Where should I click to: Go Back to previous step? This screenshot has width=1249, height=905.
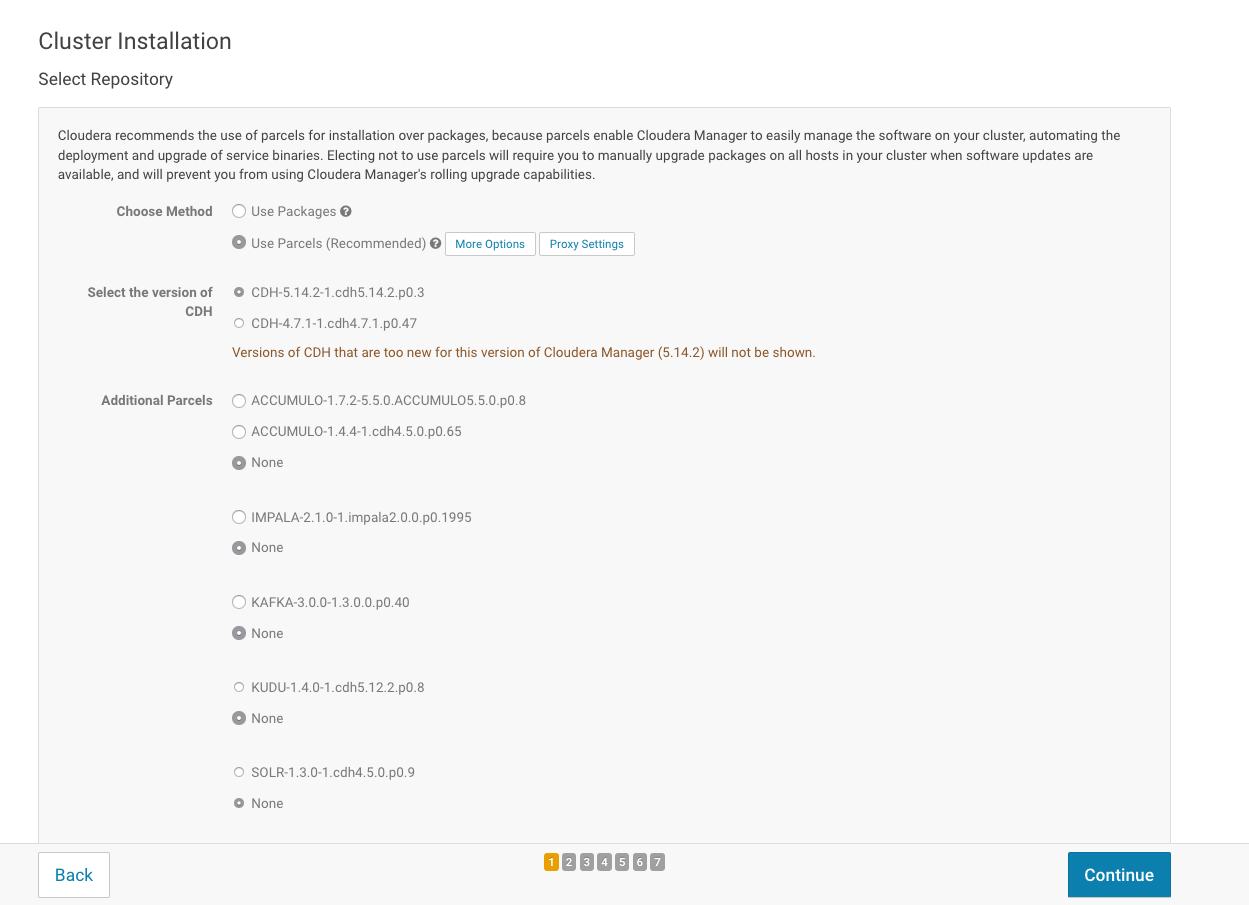click(74, 875)
